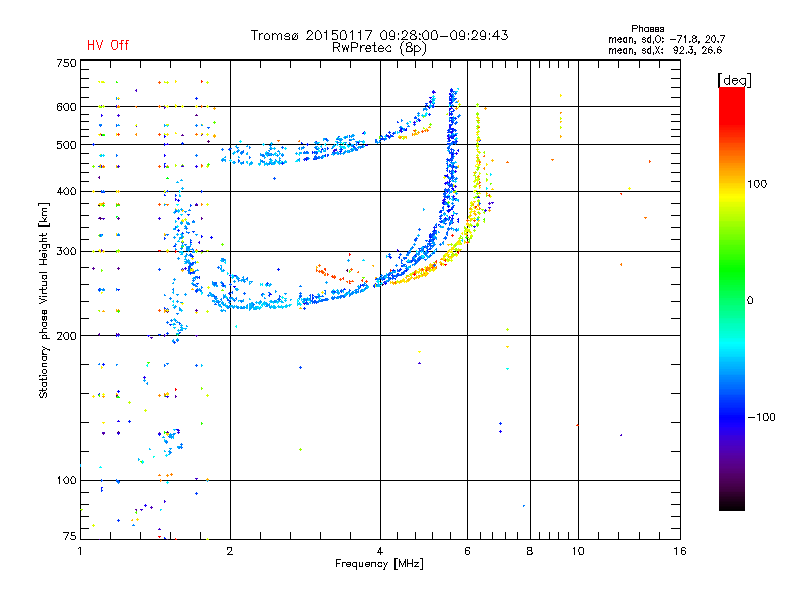Click the x-axis label '6'

click(467, 551)
